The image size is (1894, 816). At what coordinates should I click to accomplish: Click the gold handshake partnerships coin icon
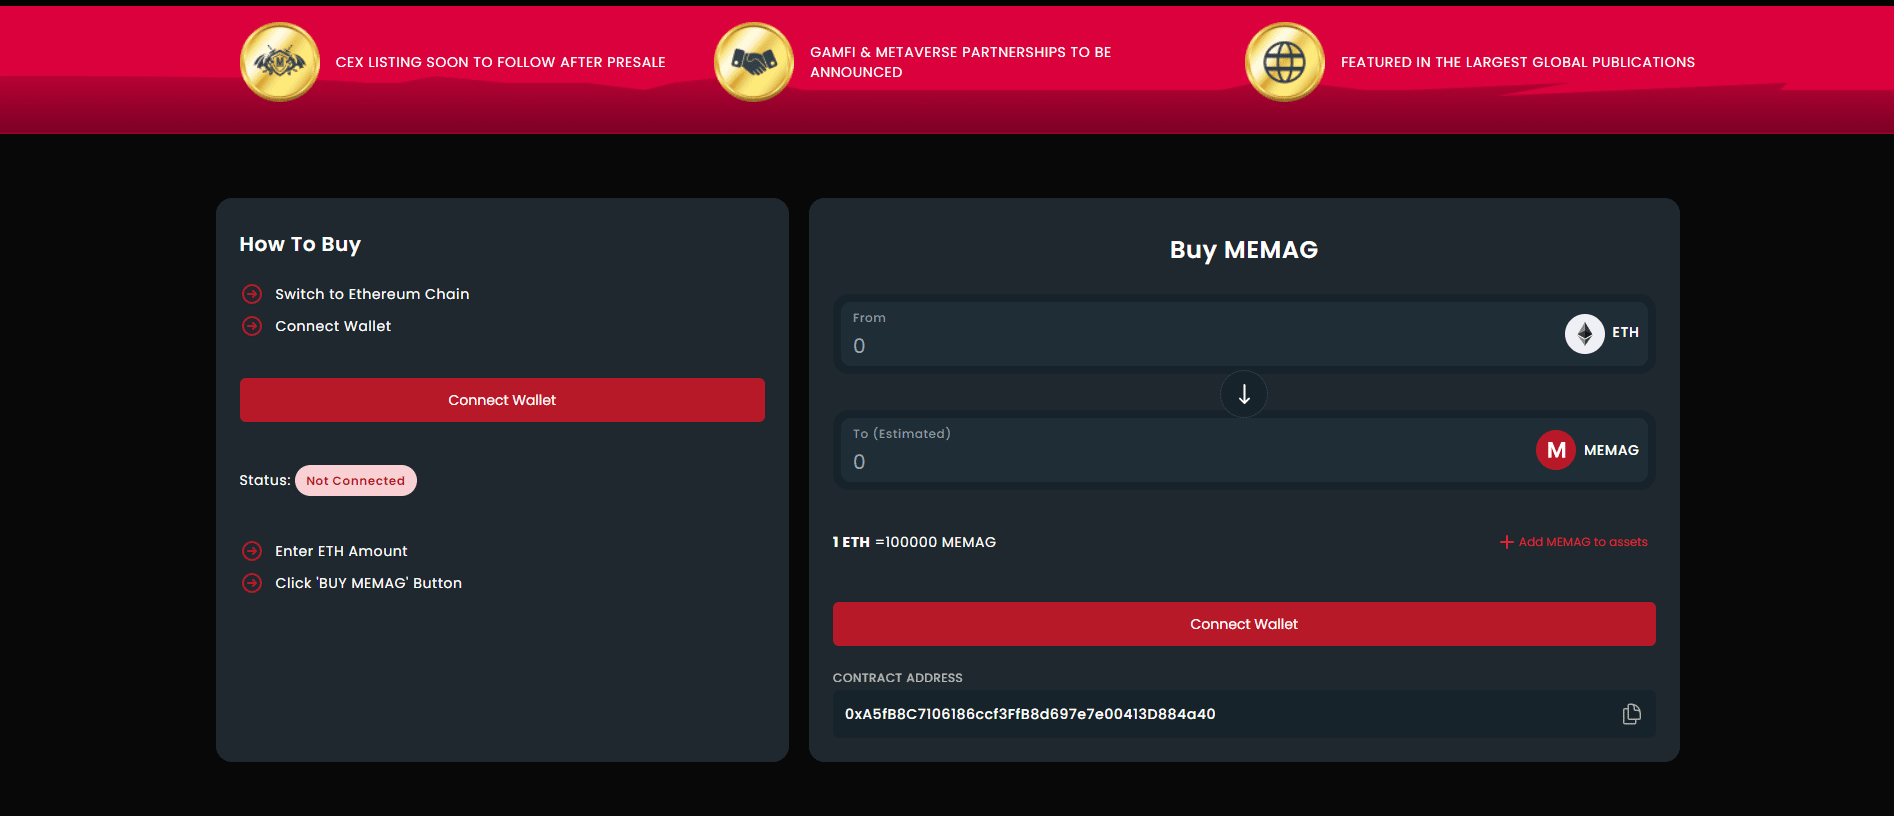(754, 62)
